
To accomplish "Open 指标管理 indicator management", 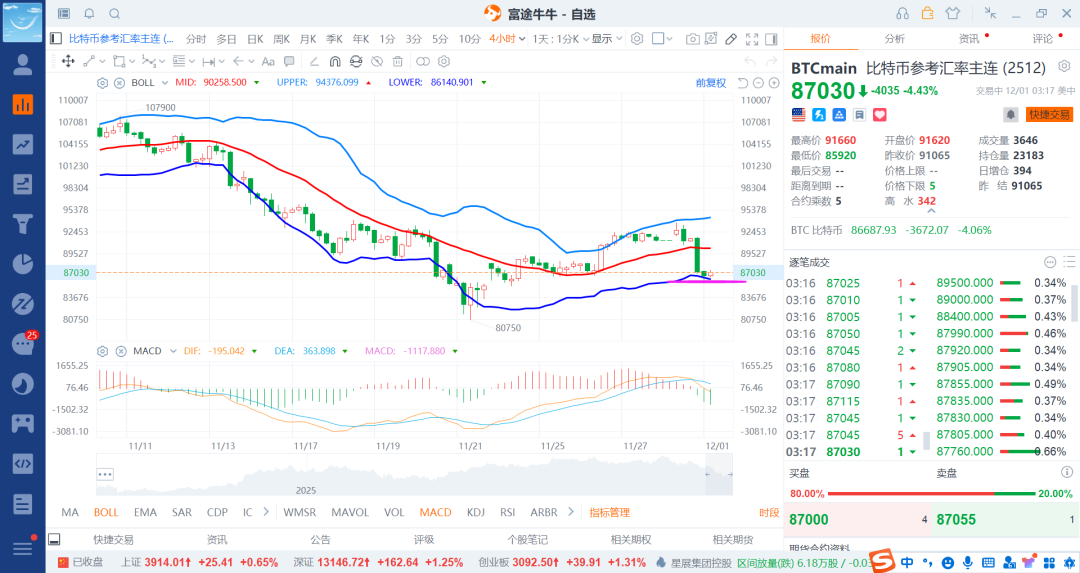I will (609, 512).
